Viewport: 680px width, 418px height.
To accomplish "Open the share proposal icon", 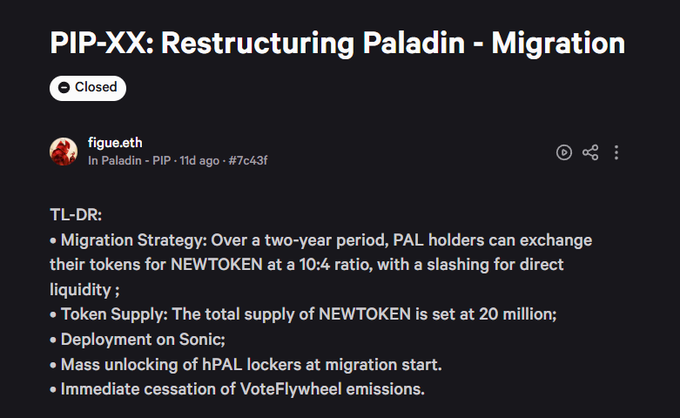I will [590, 152].
